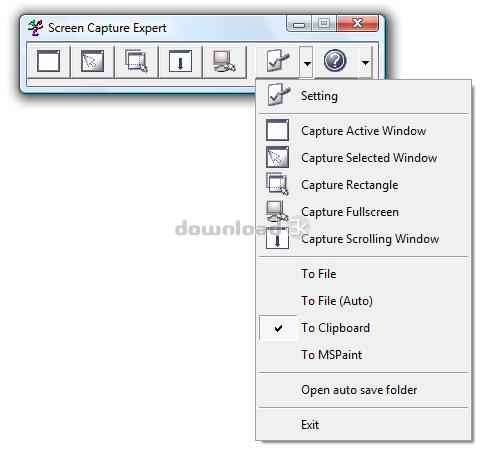
Task: Click the blue help question mark icon
Action: 335,61
